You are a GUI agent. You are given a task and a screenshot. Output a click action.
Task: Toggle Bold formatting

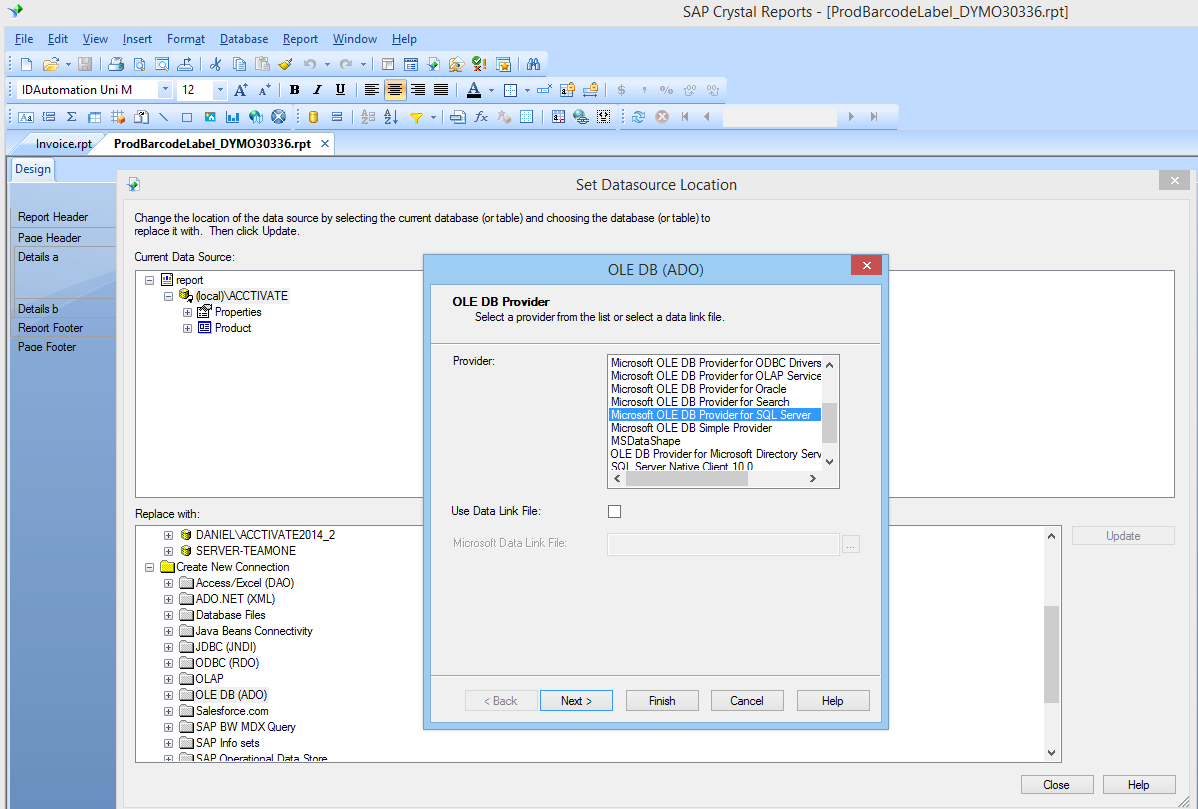point(294,90)
